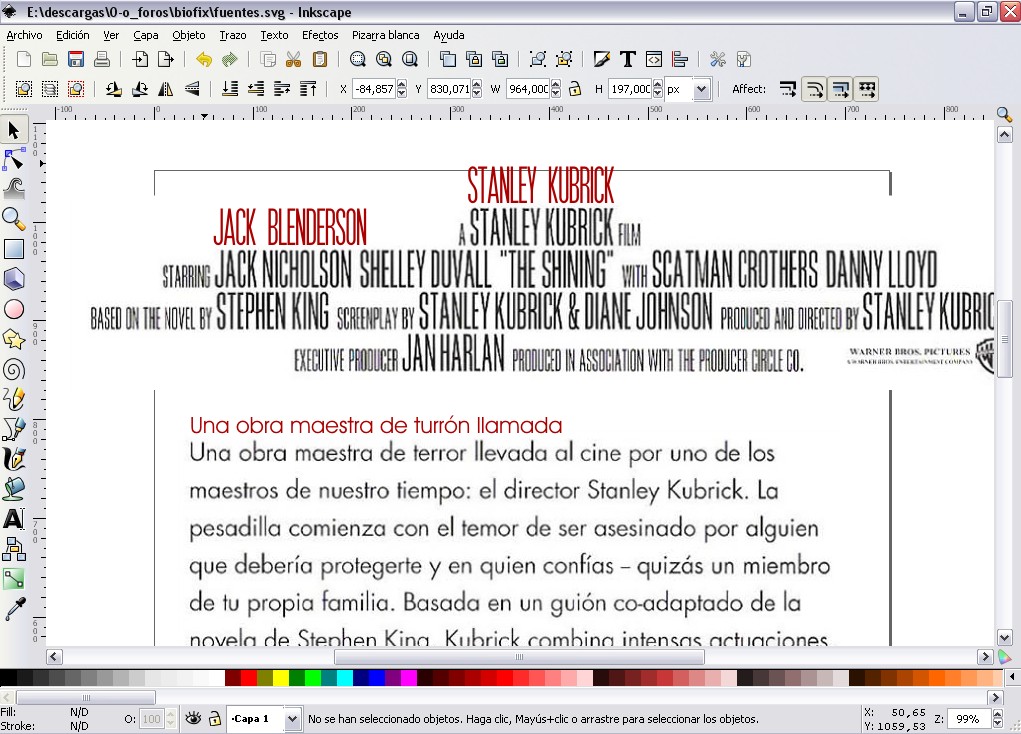Click the zoom percentage field

point(968,719)
